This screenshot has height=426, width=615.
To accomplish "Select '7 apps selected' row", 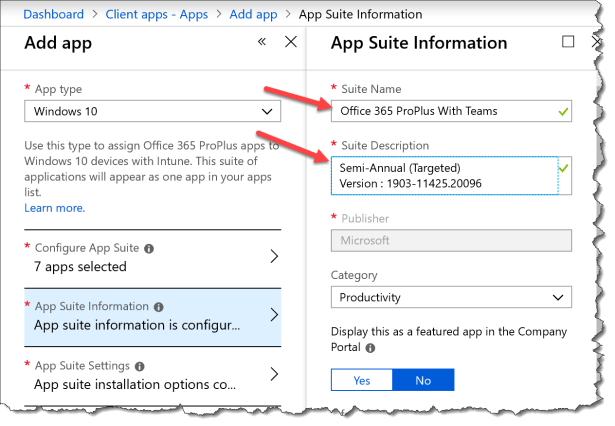I will click(x=152, y=259).
